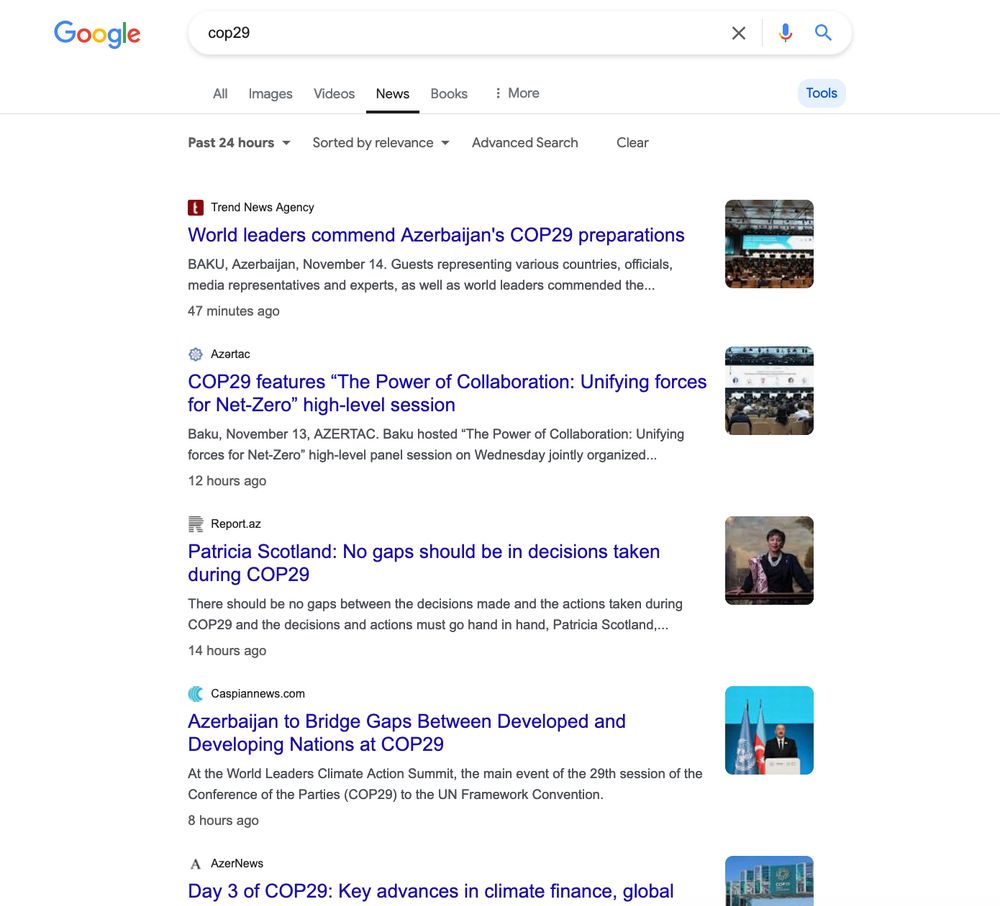Image resolution: width=1000 pixels, height=906 pixels.
Task: Click the '12 hours ago' timestamp
Action: coord(227,481)
